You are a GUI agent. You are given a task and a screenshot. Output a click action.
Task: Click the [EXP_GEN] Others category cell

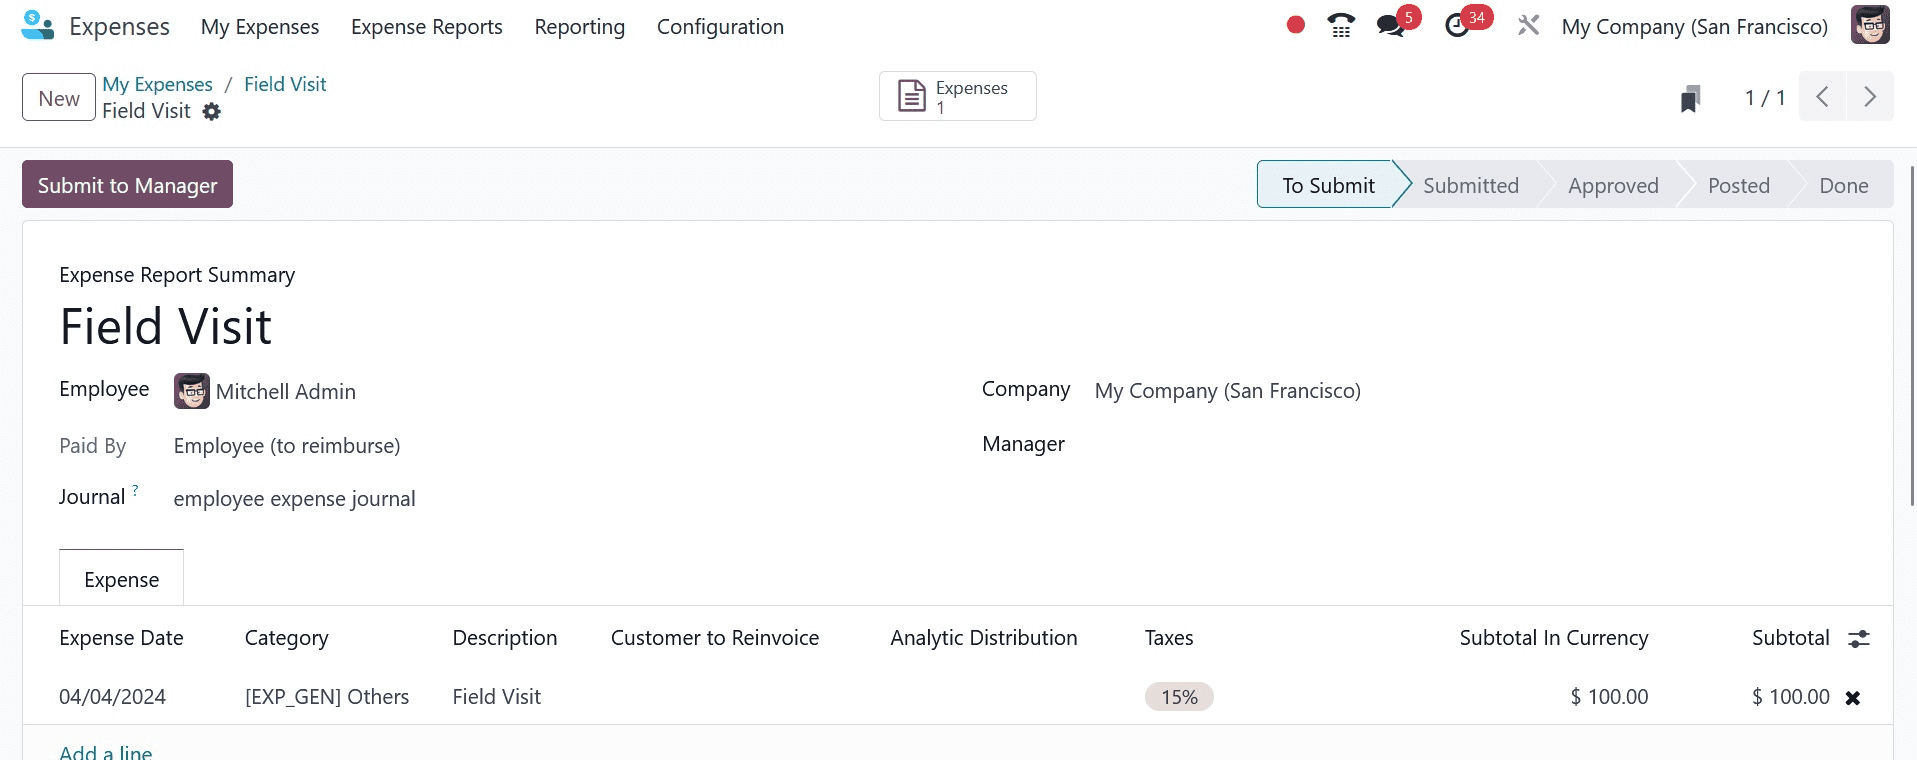[x=327, y=697]
